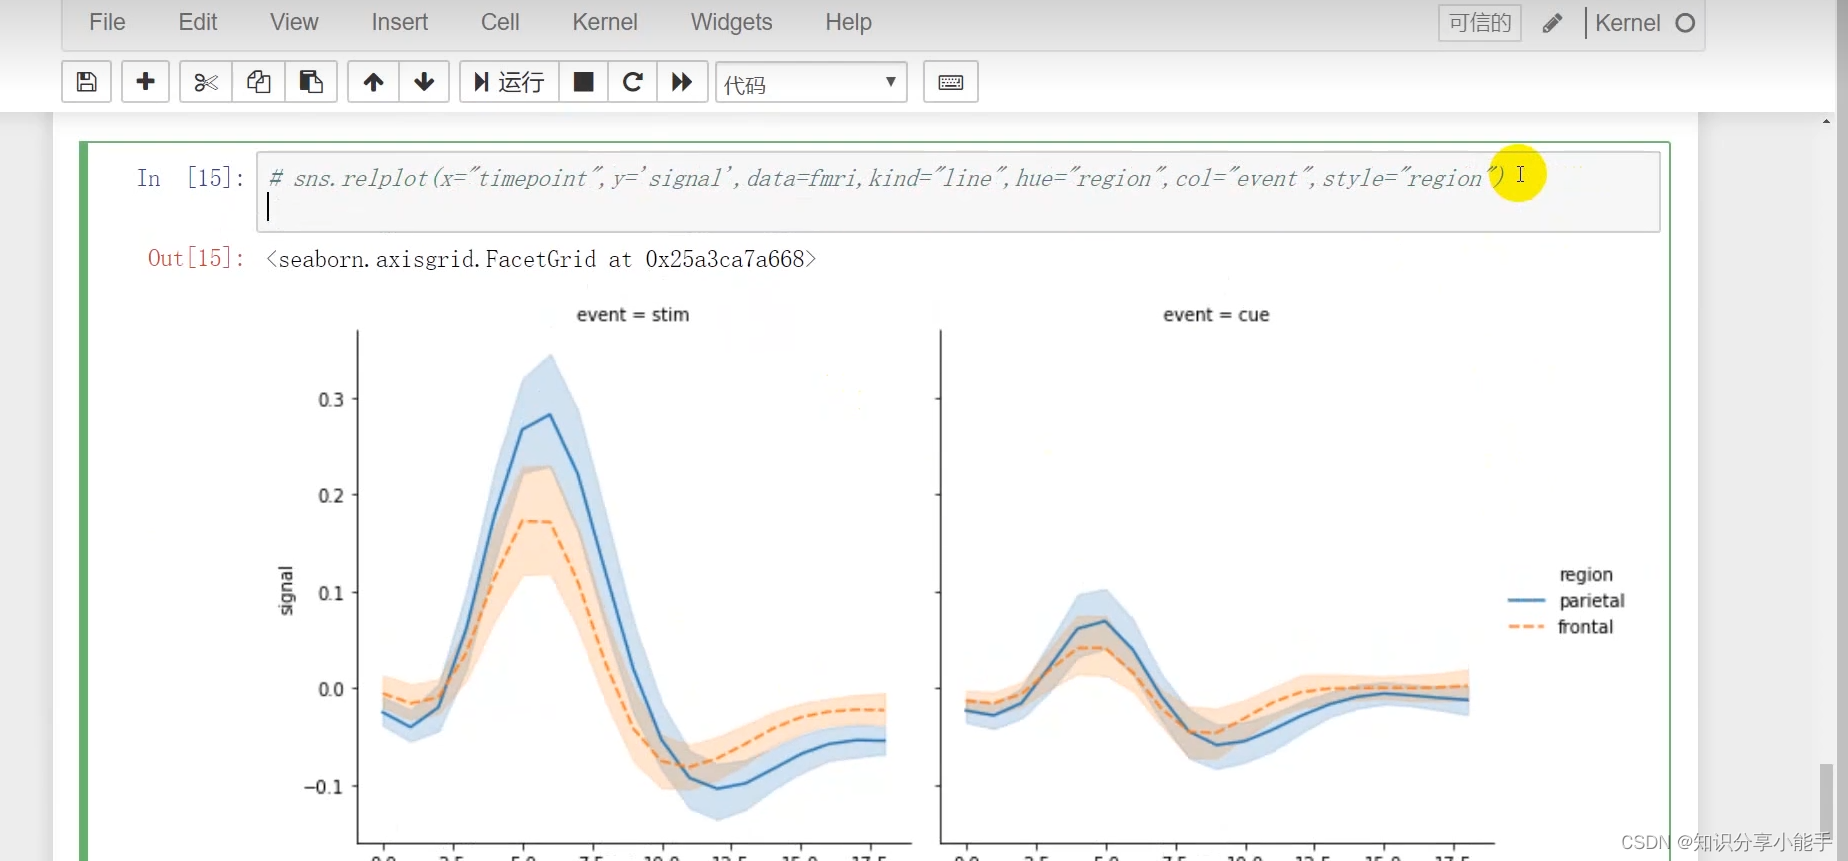Click the 可信的 trusted notebook button
The height and width of the screenshot is (861, 1848).
pyautogui.click(x=1480, y=23)
